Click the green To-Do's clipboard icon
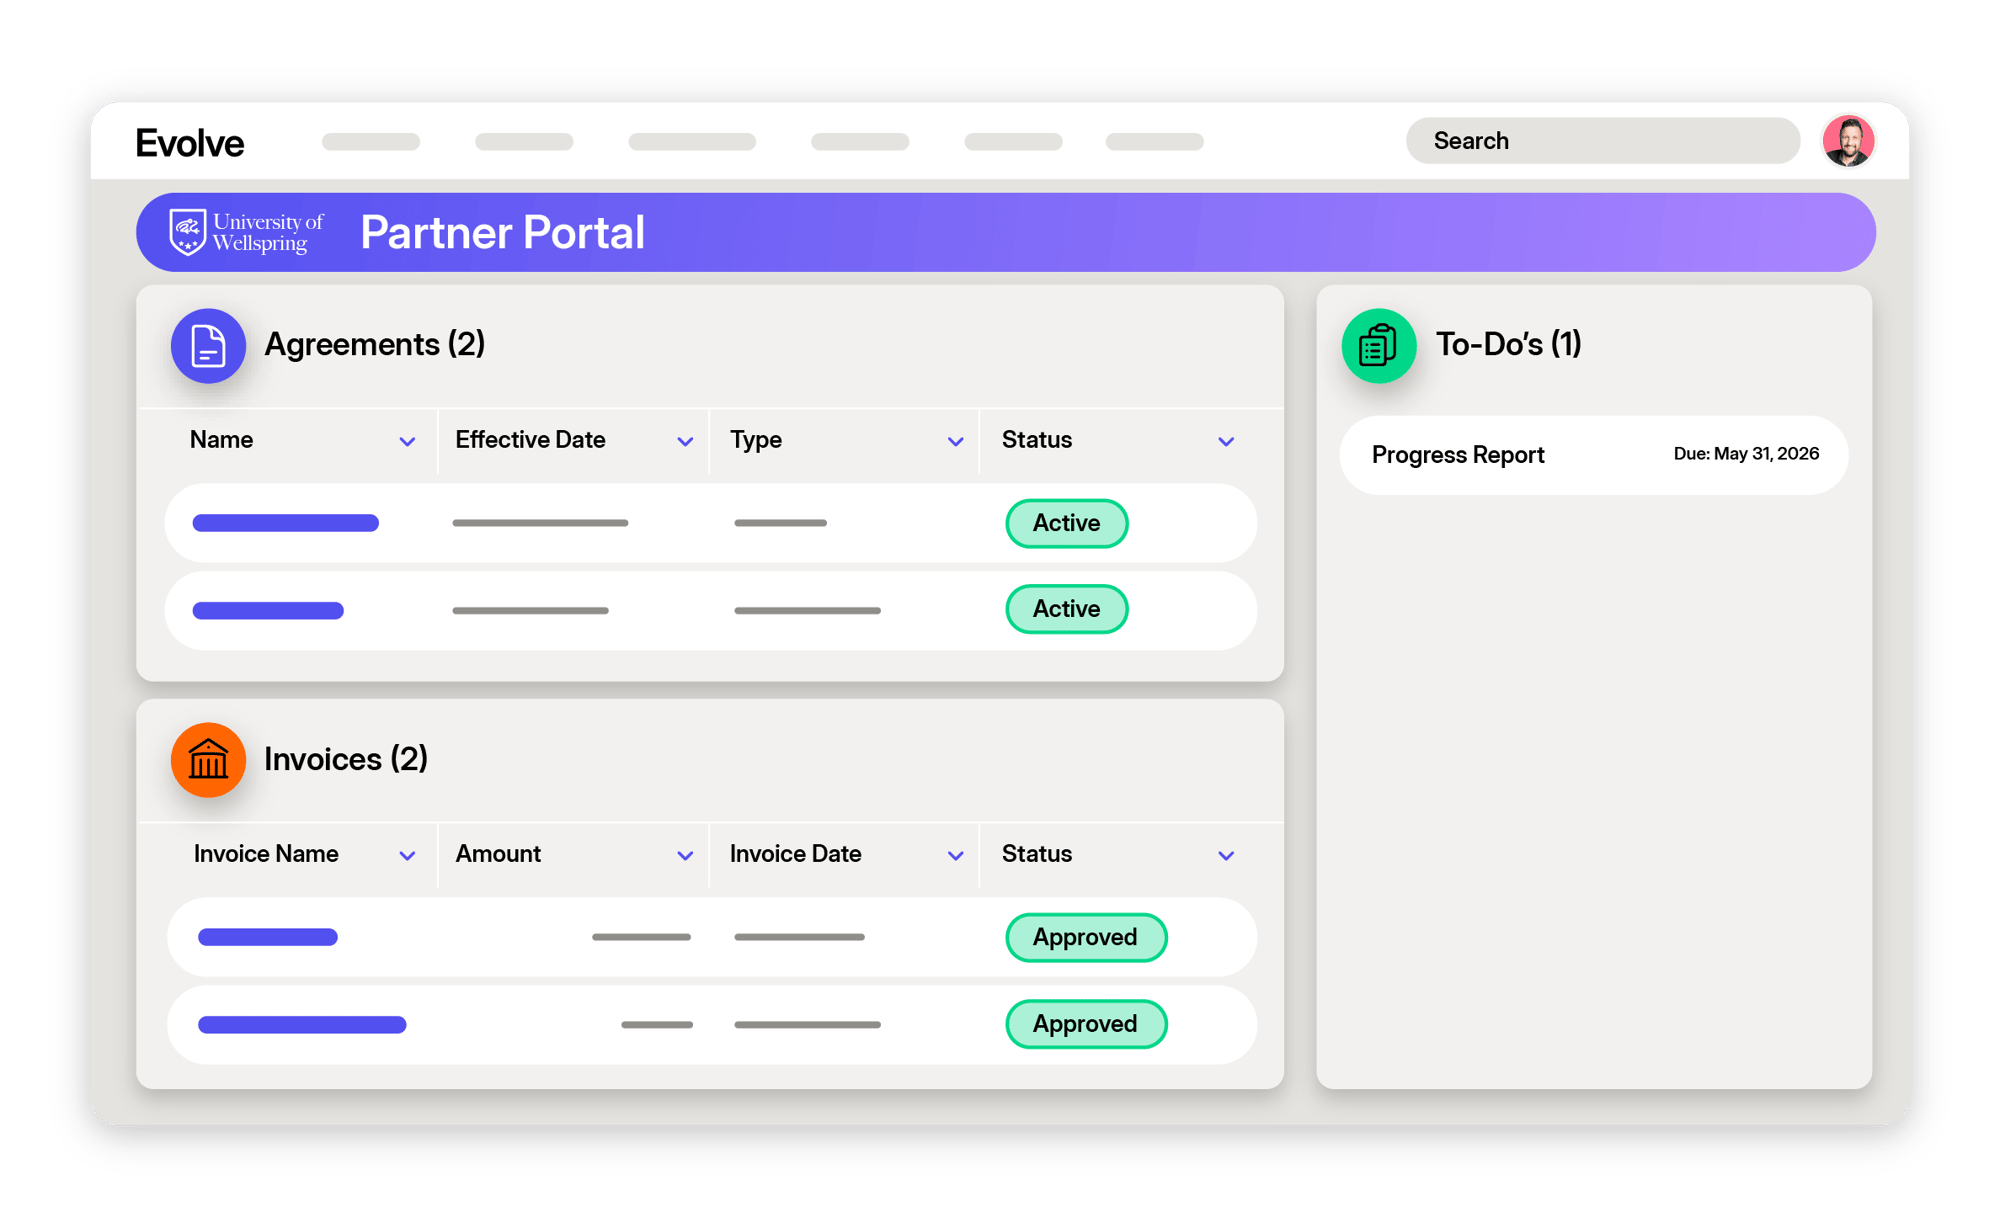The image size is (2000, 1228). [x=1378, y=345]
